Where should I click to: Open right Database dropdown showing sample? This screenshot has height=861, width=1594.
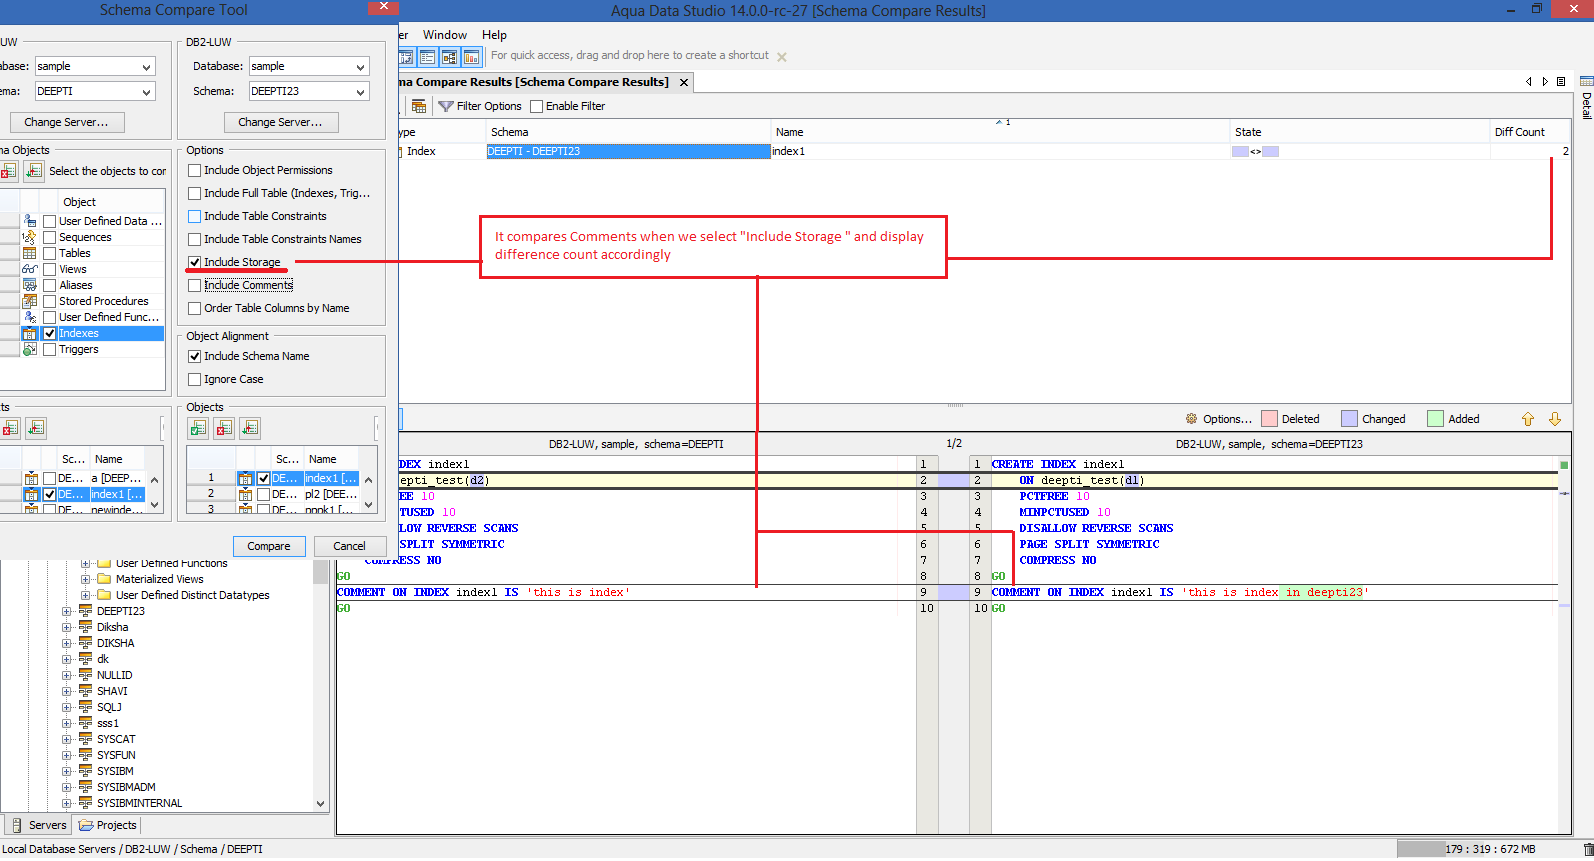pos(309,67)
